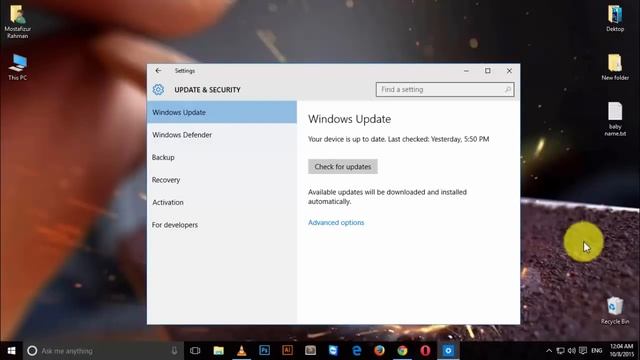Screen dimensions: 640x360
Task: Click 'Available updates will be downloaded' text
Action: [x=387, y=197]
